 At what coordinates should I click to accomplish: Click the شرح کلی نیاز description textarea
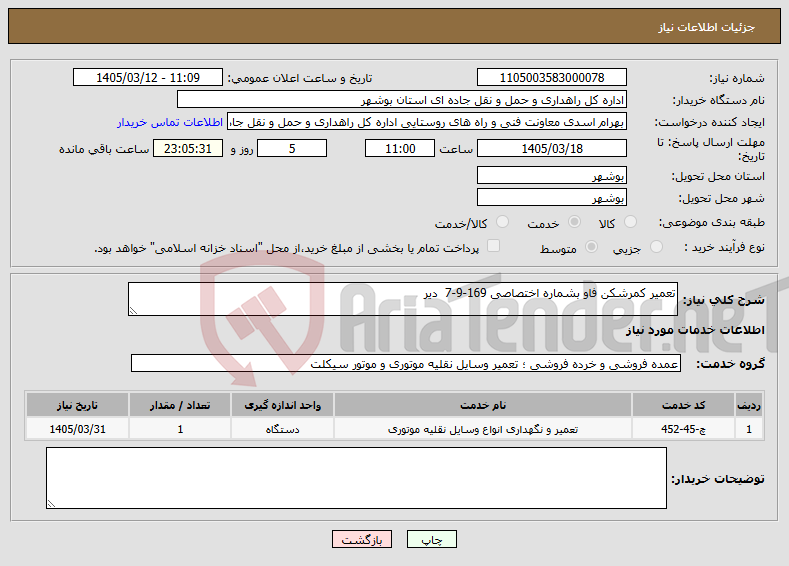(x=403, y=299)
